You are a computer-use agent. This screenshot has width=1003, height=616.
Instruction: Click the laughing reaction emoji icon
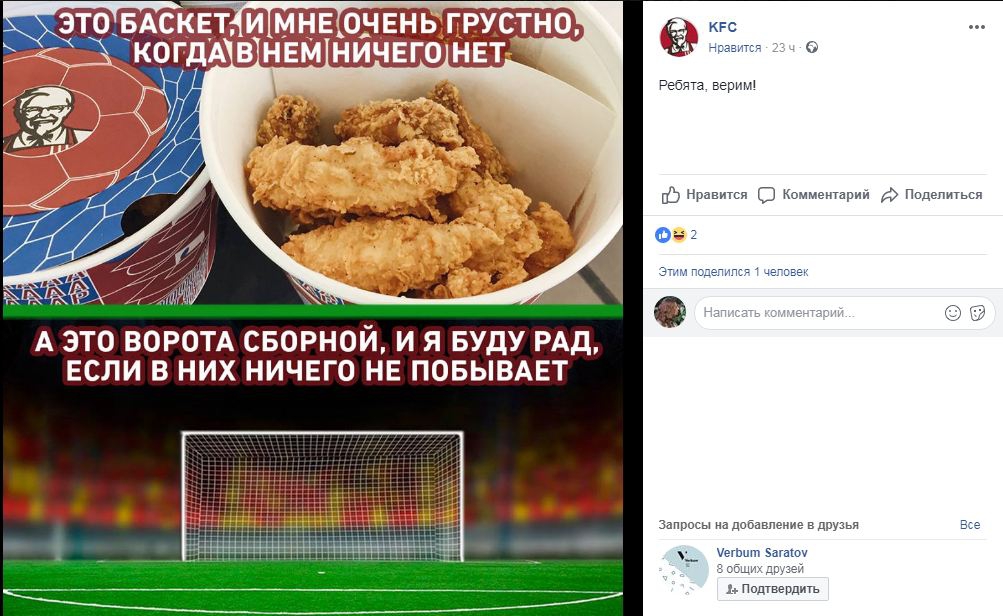678,235
